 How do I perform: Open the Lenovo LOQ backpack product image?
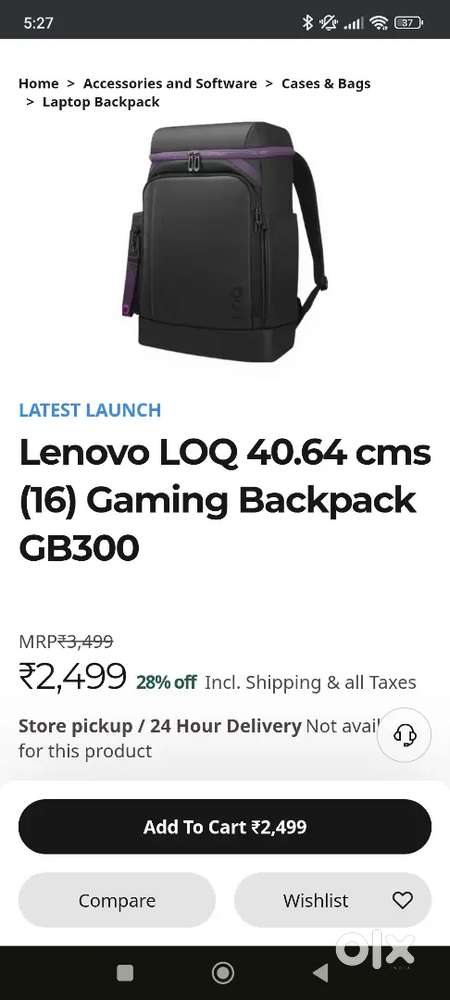point(224,241)
